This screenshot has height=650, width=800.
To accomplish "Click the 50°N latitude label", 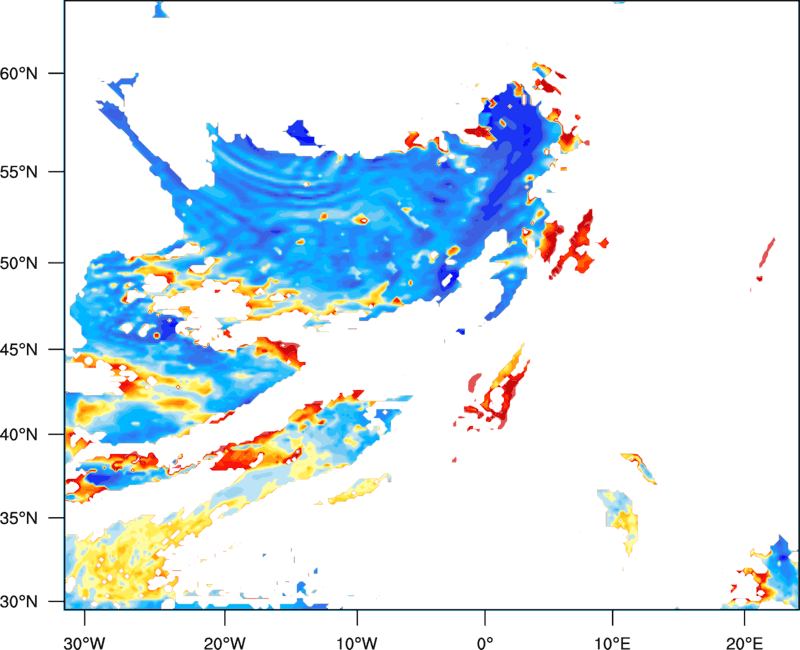I will [x=19, y=263].
